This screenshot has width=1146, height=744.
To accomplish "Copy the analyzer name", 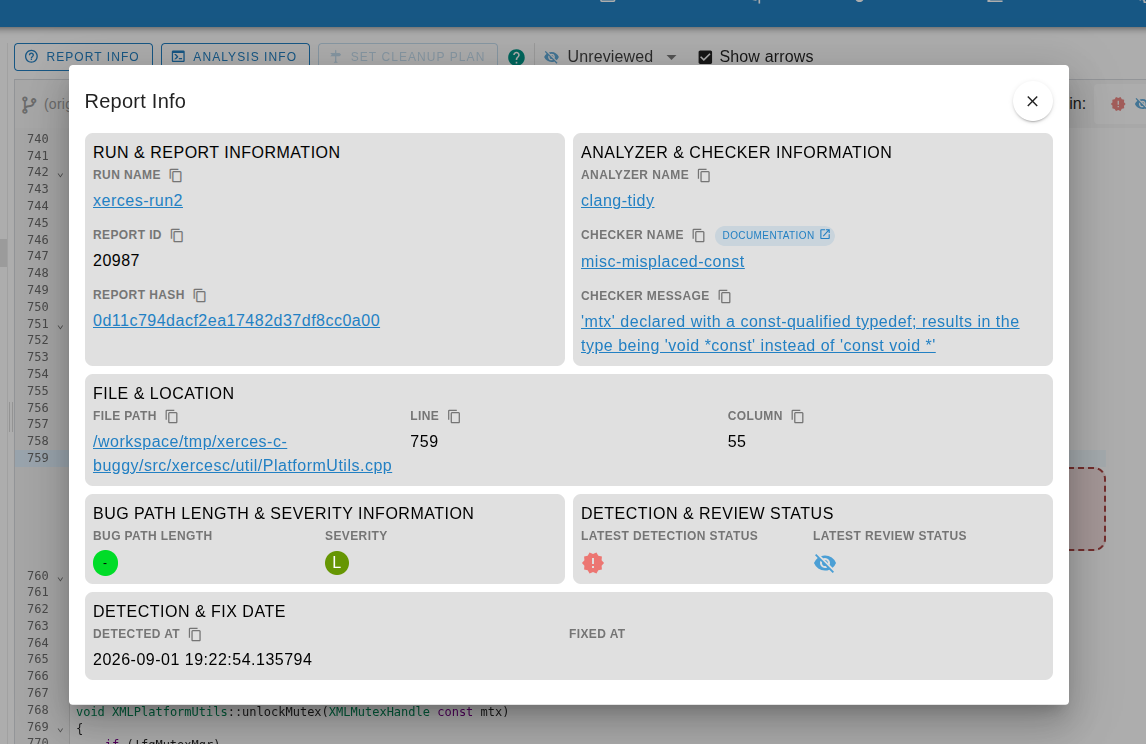I will pos(704,175).
